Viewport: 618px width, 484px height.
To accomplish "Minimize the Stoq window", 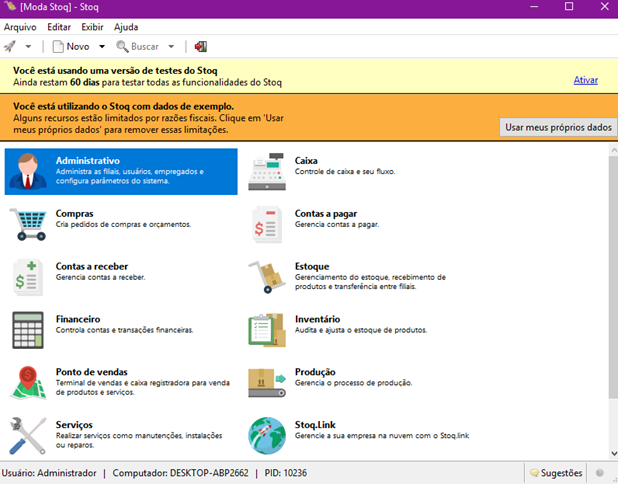I will 534,6.
